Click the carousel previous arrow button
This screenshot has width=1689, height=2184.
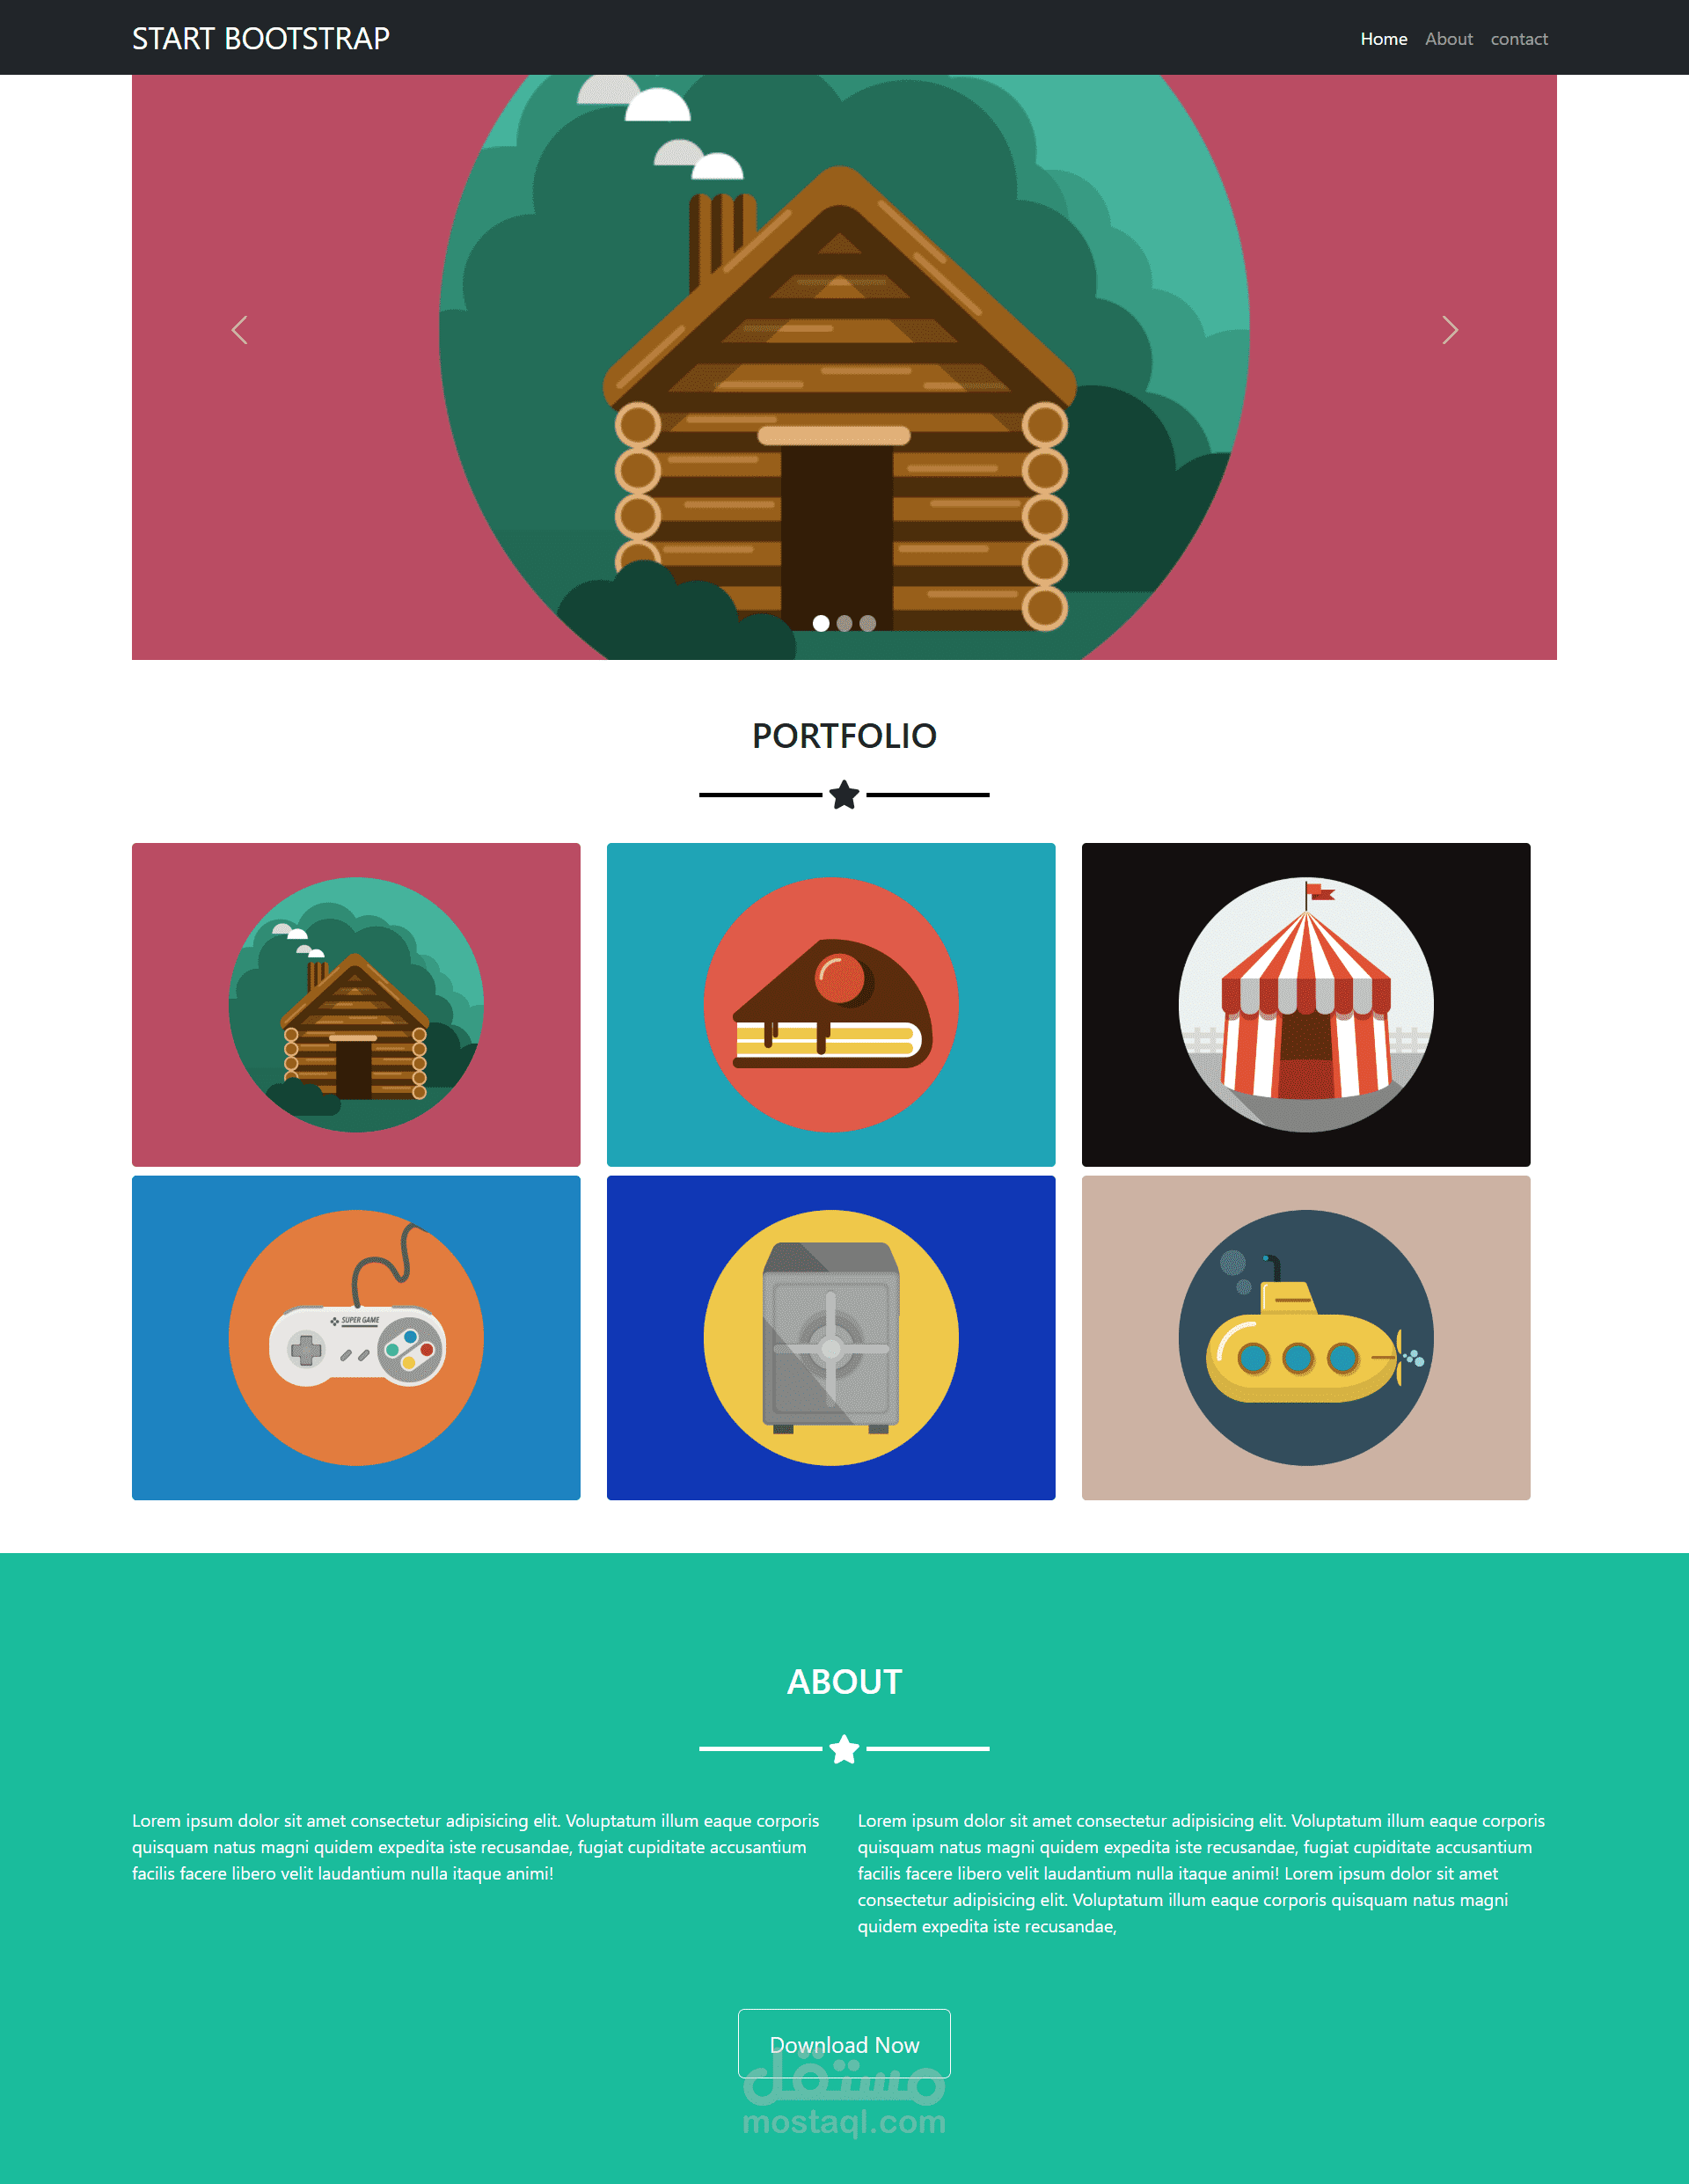click(x=236, y=330)
